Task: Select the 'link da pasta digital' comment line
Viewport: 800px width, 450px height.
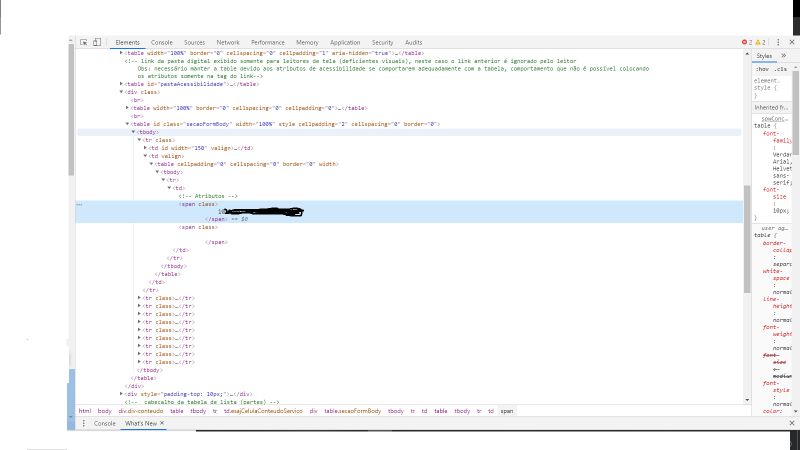Action: 350,61
